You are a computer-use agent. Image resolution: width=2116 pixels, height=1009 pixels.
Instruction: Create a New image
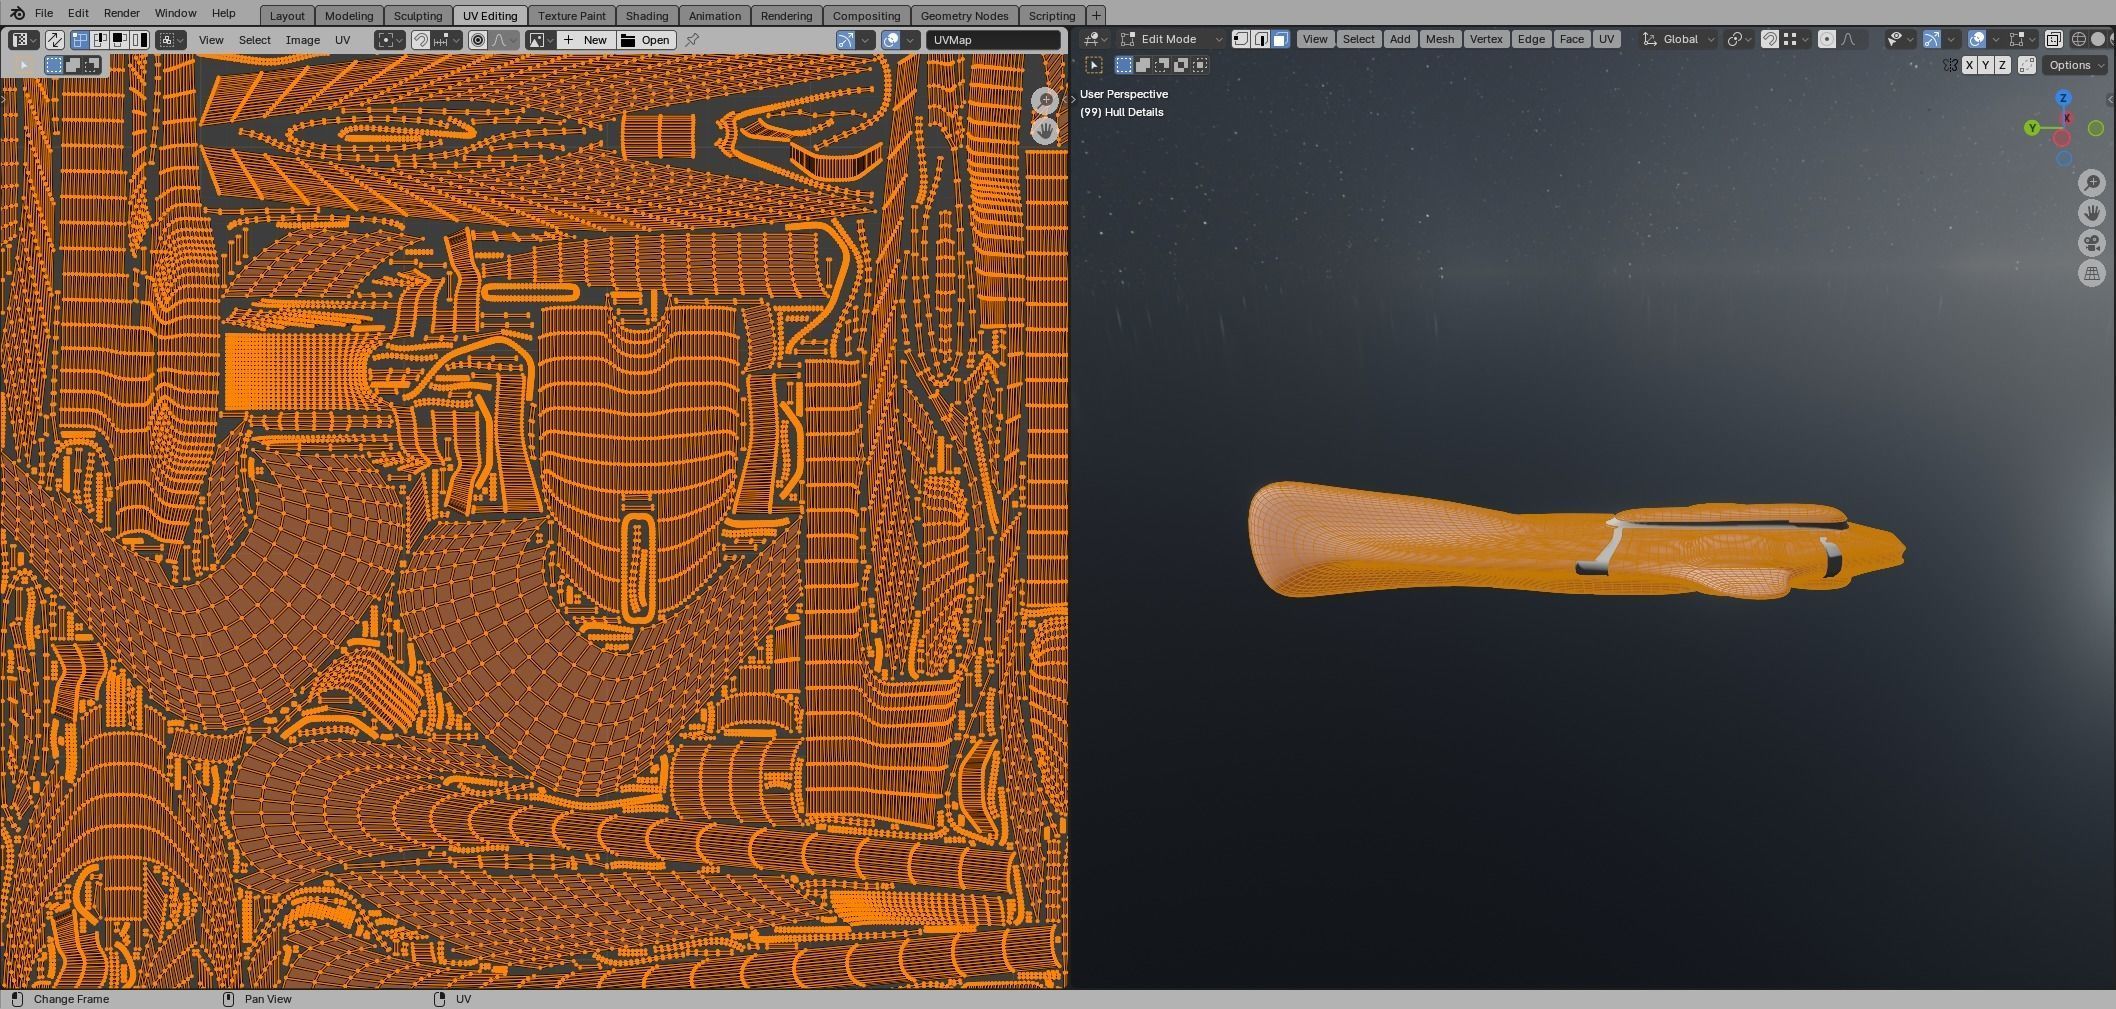586,40
